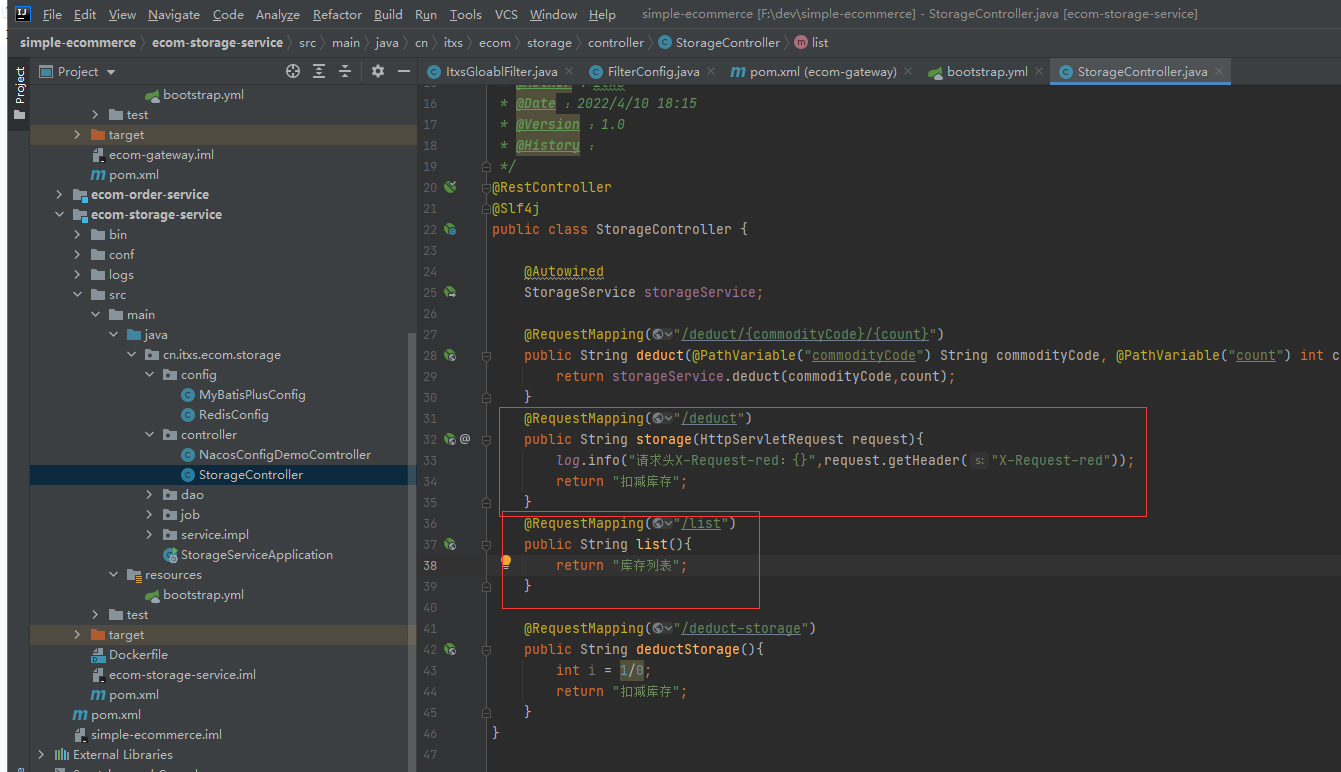Expand the logs folder
Screen dimensions: 1341x772
click(78, 275)
